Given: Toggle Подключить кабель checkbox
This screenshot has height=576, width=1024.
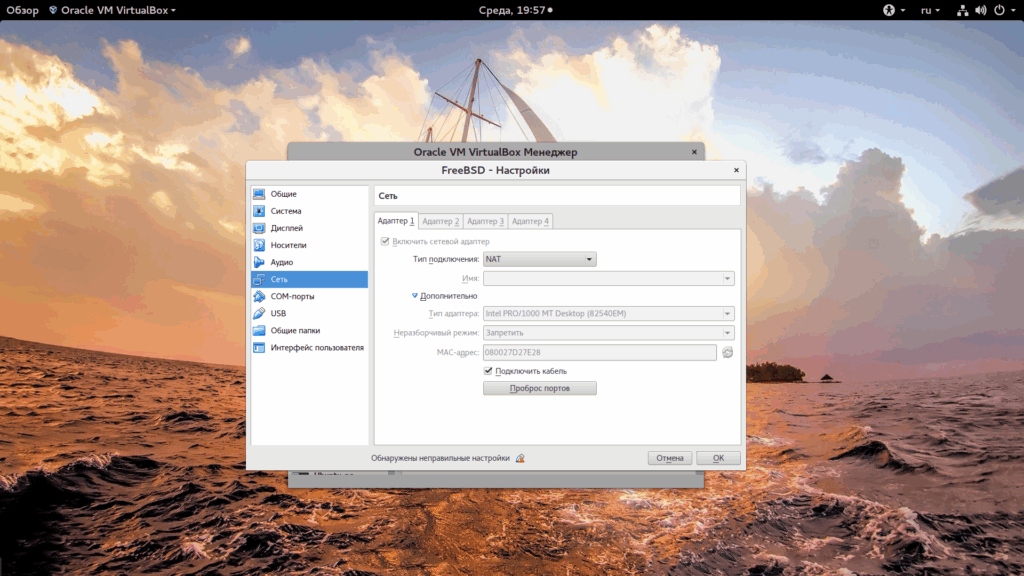Looking at the screenshot, I should click(x=488, y=371).
